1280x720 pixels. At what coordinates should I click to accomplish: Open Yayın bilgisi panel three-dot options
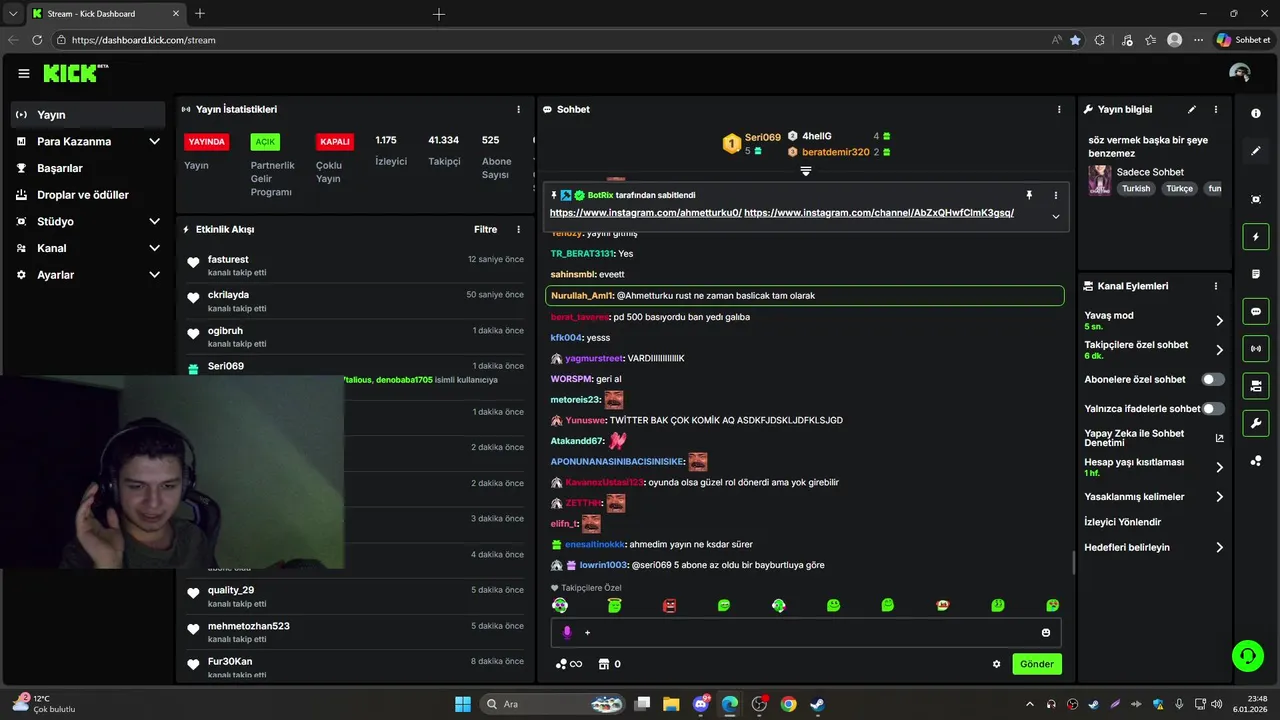coord(1216,109)
